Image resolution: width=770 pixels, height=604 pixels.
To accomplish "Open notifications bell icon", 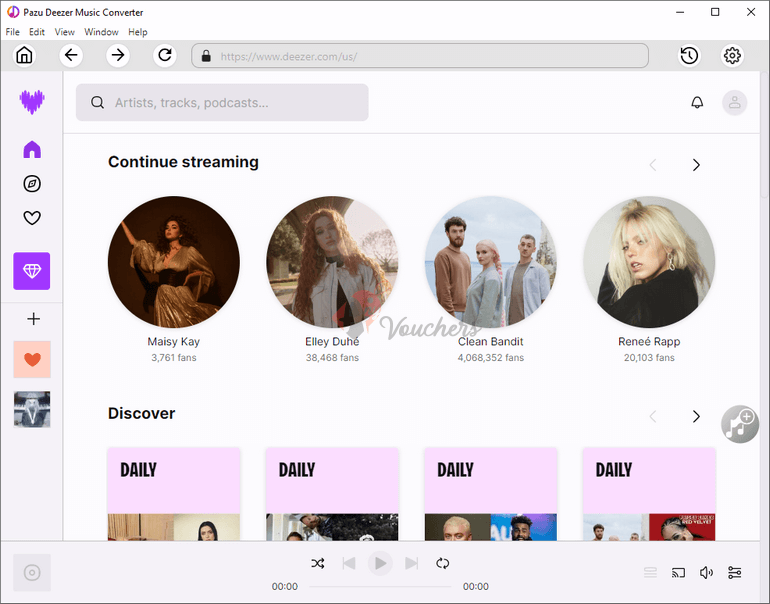I will [697, 103].
